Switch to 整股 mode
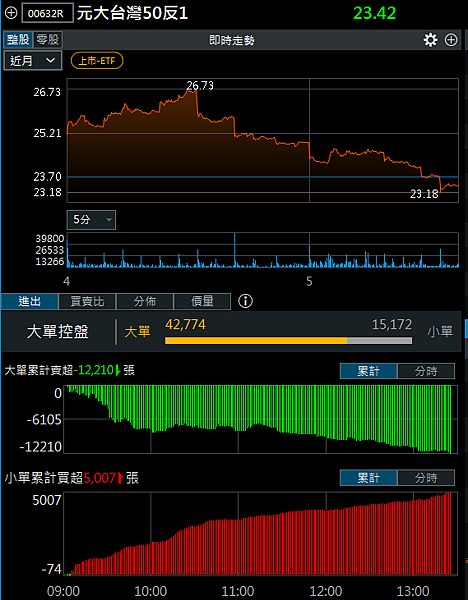Viewport: 468px width, 600px height. [18, 40]
